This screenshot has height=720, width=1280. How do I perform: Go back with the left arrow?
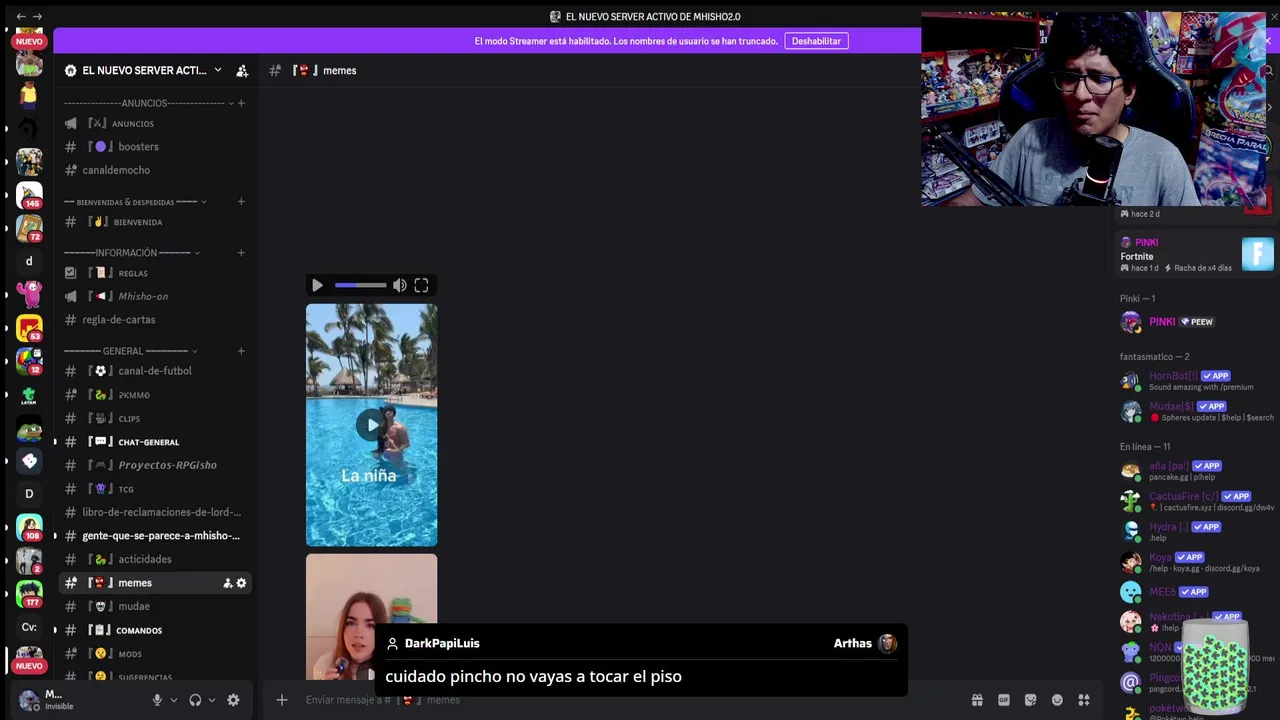pyautogui.click(x=21, y=16)
